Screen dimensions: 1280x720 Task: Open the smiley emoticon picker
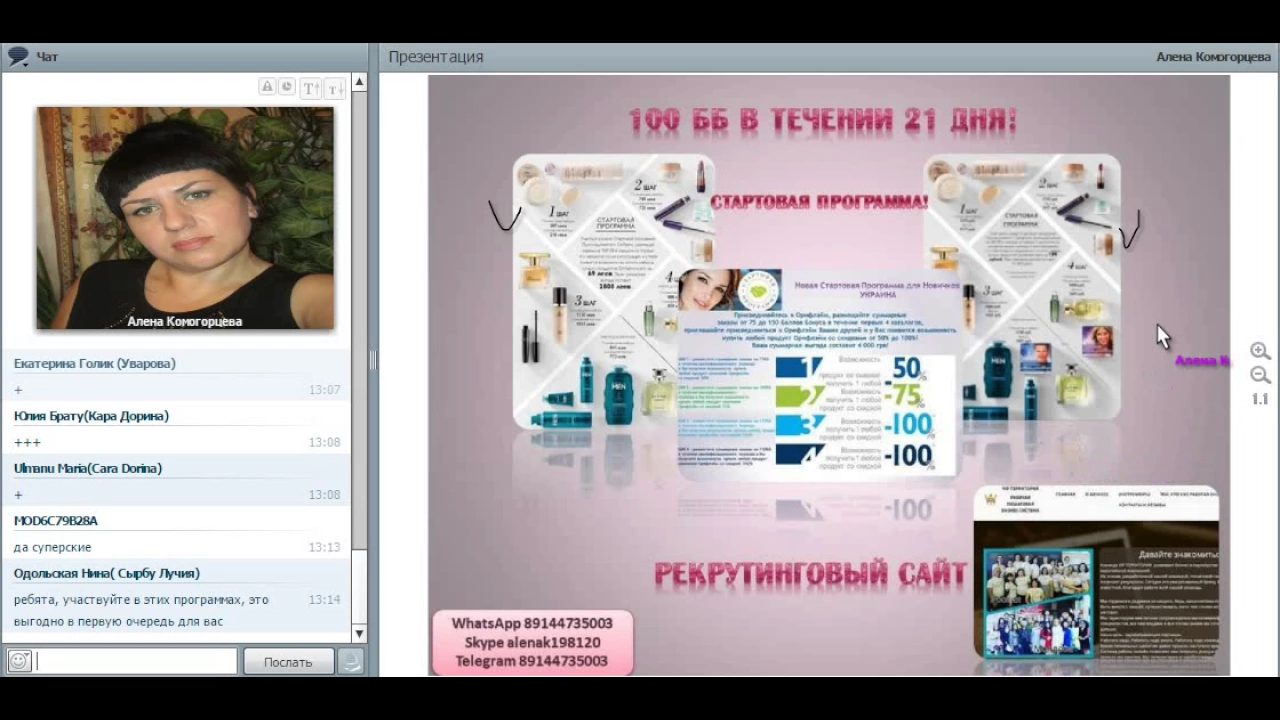19,661
